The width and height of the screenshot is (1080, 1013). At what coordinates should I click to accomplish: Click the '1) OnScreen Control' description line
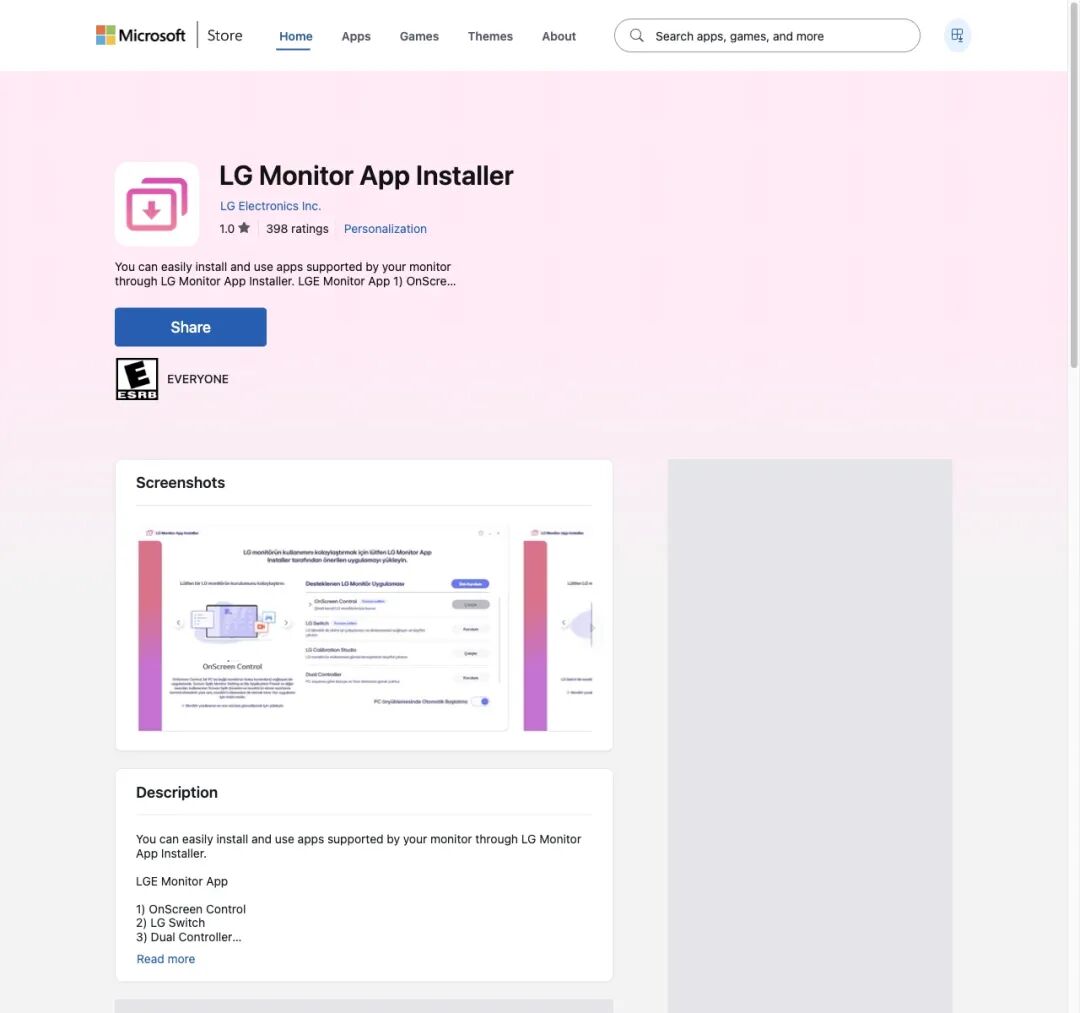pyautogui.click(x=191, y=909)
